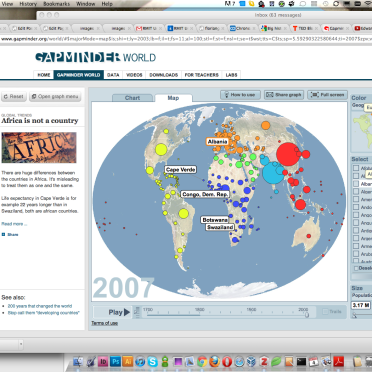
Task: Click the Adobe menu bar status icon
Action: coord(230,4)
